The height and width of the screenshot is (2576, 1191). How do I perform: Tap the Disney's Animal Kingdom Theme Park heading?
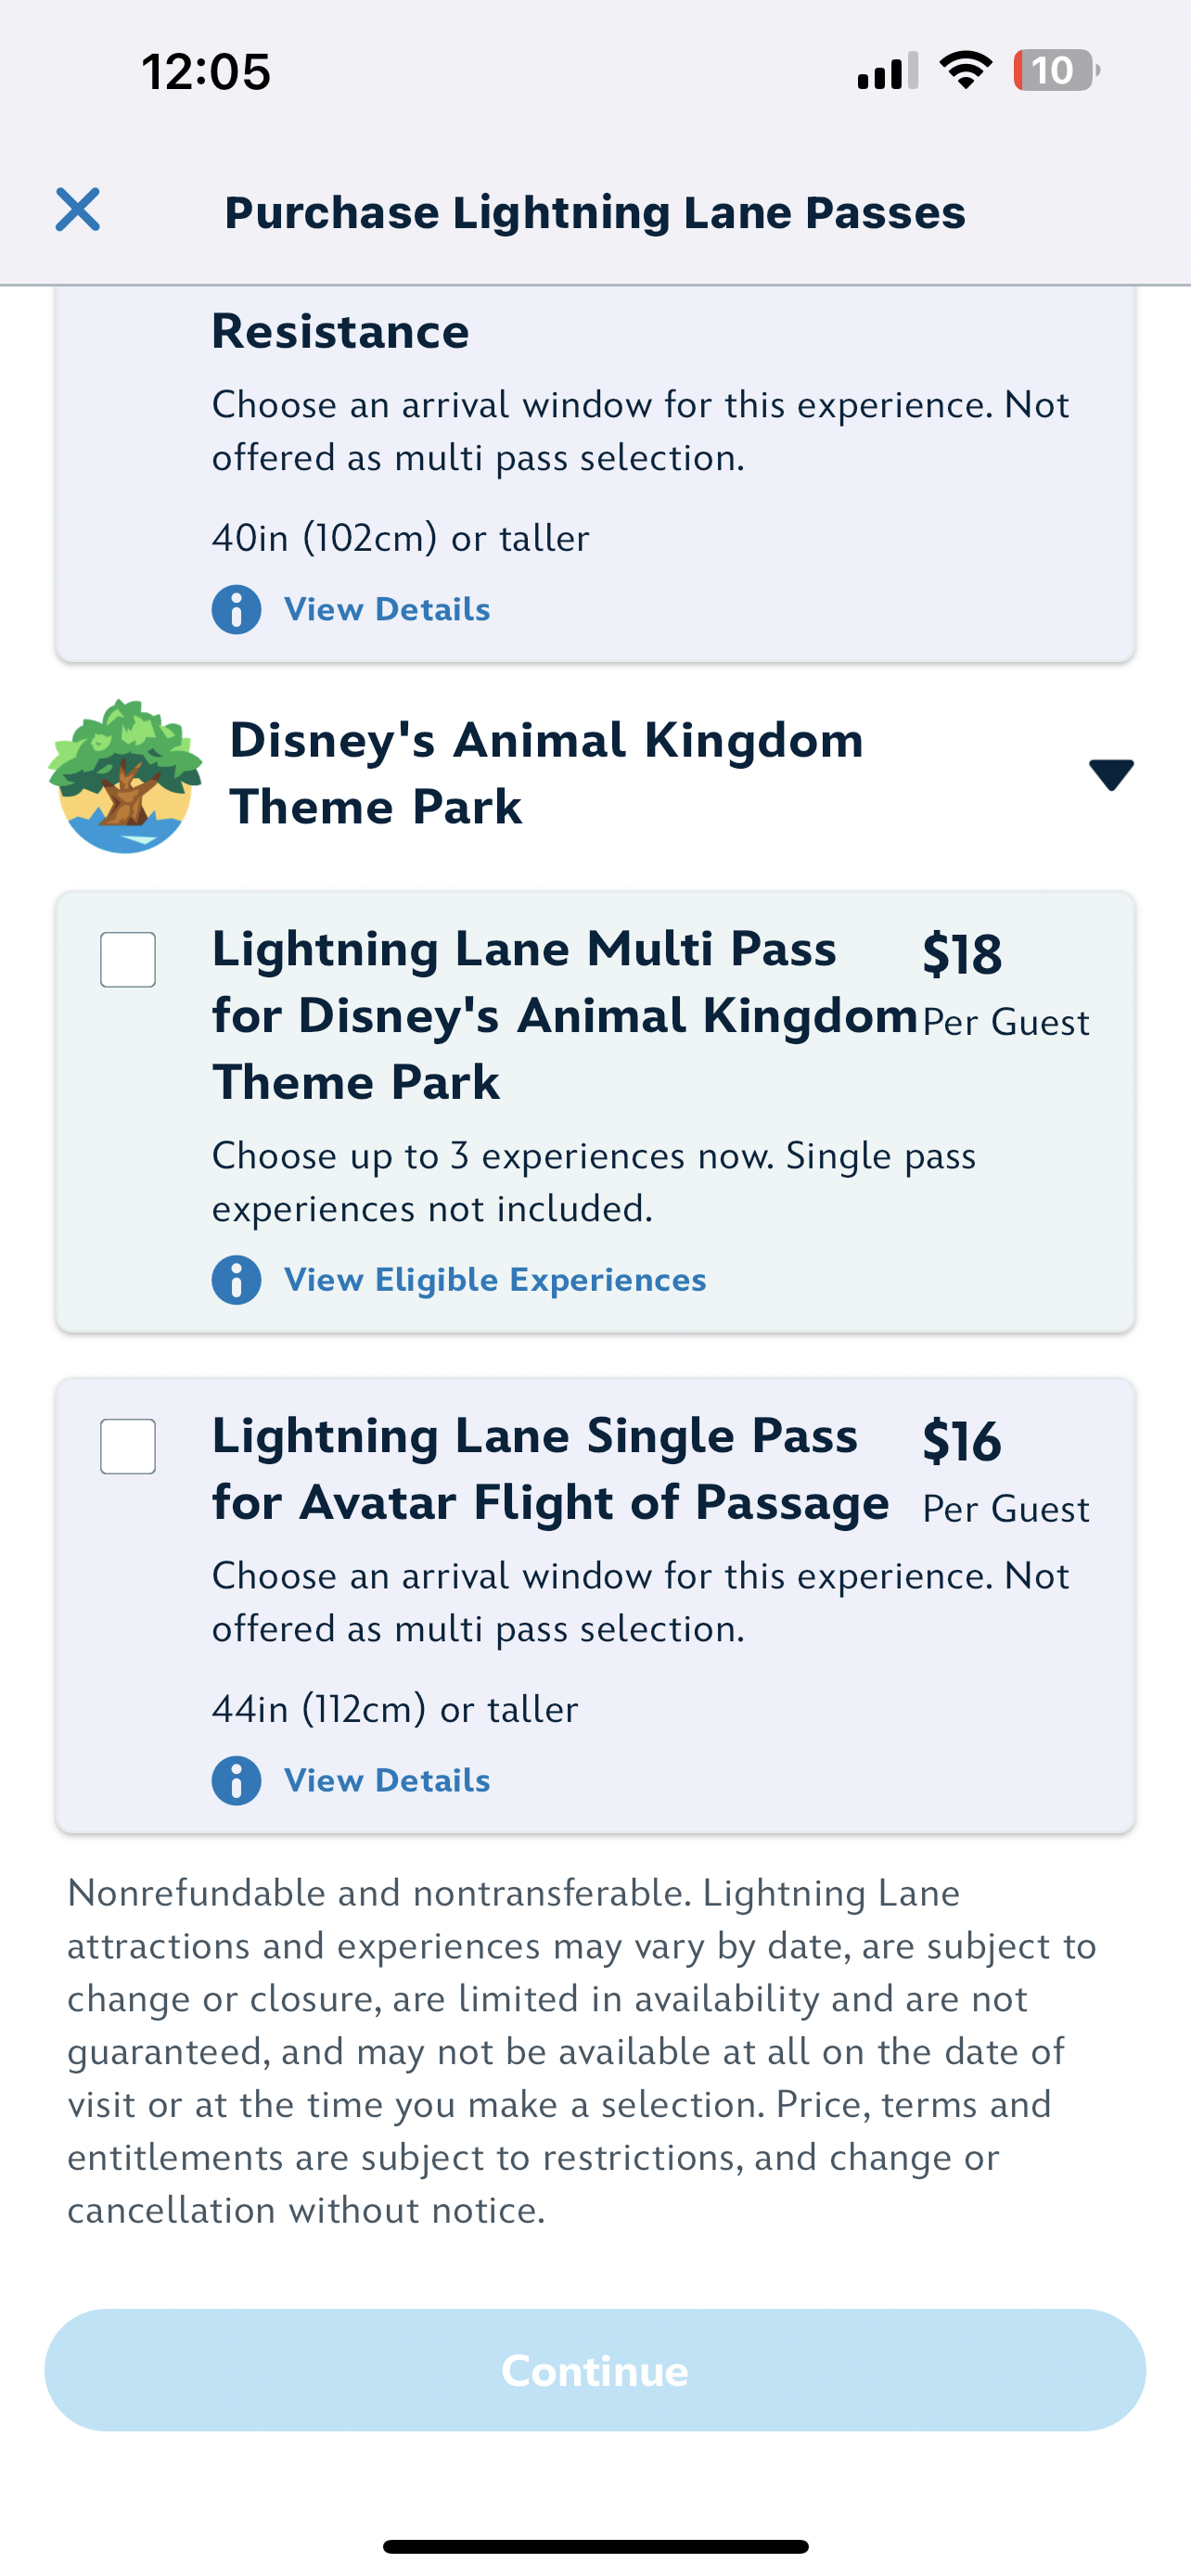546,773
